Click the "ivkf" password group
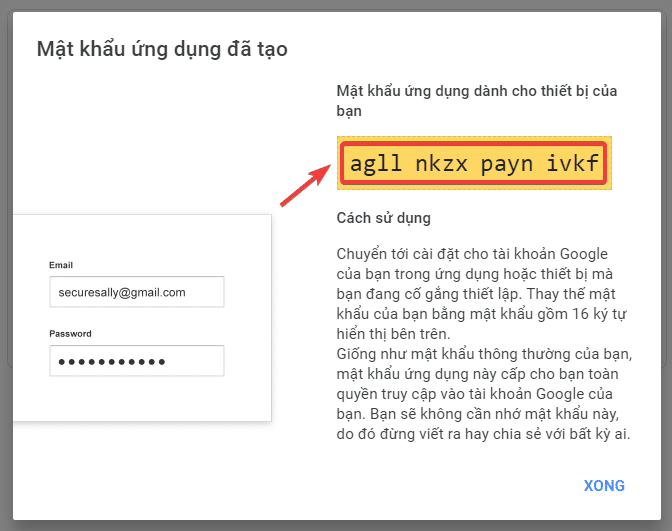Viewport: 672px width, 531px height. 573,163
